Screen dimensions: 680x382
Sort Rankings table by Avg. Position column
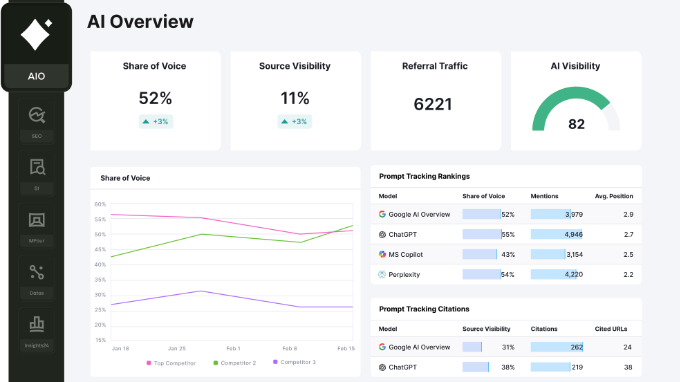614,196
